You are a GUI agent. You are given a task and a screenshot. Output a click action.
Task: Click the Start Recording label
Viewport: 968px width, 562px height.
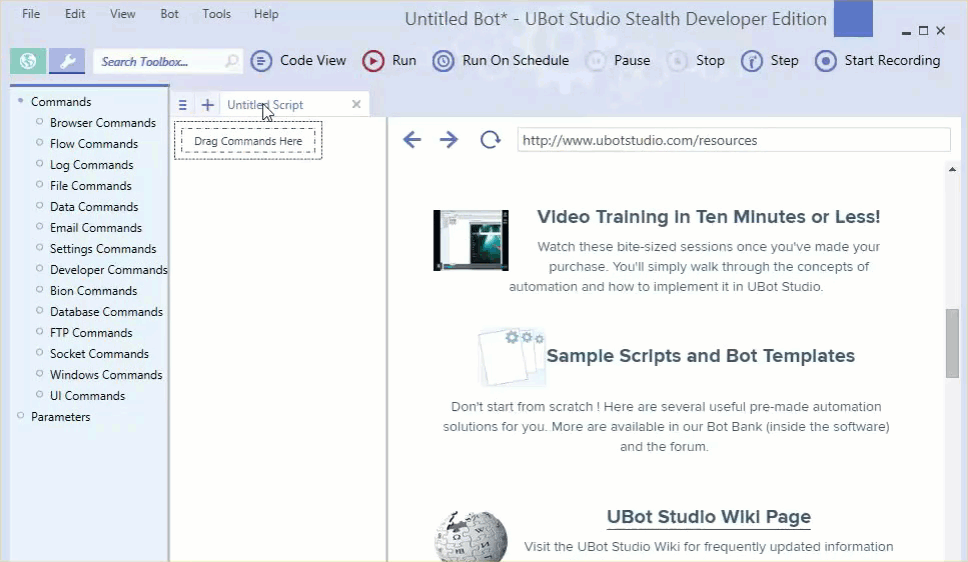pos(892,61)
